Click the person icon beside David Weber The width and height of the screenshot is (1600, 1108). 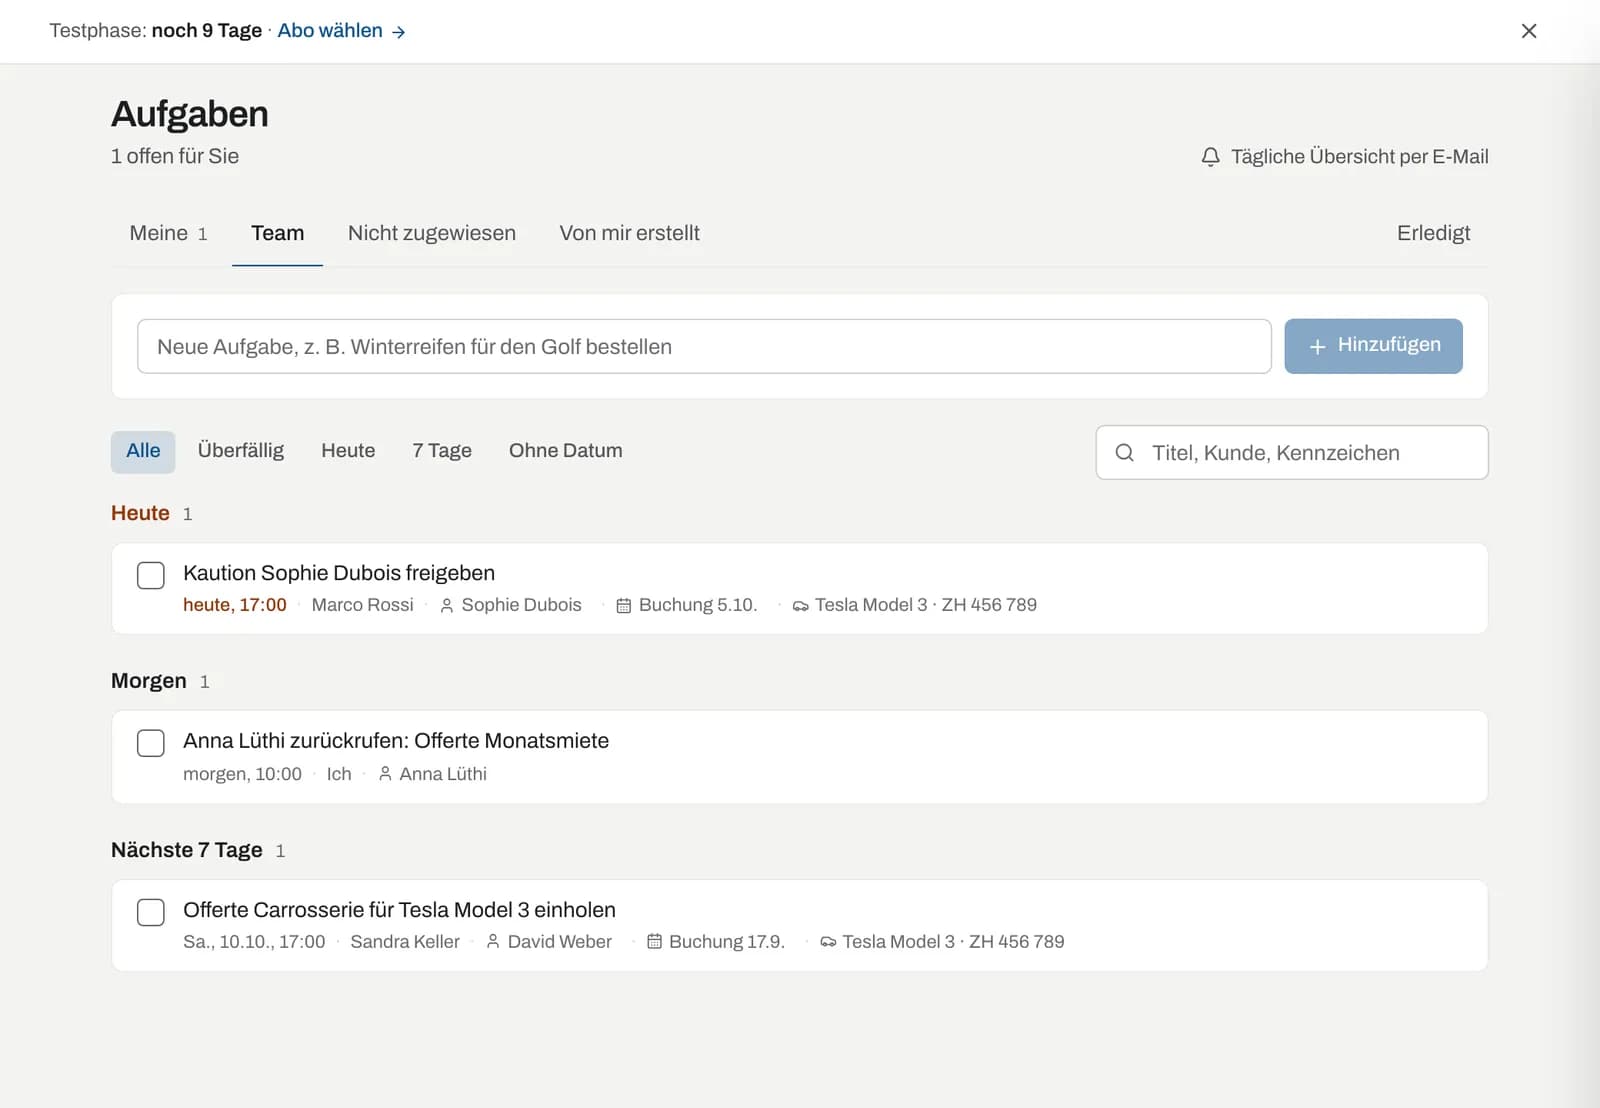click(493, 942)
